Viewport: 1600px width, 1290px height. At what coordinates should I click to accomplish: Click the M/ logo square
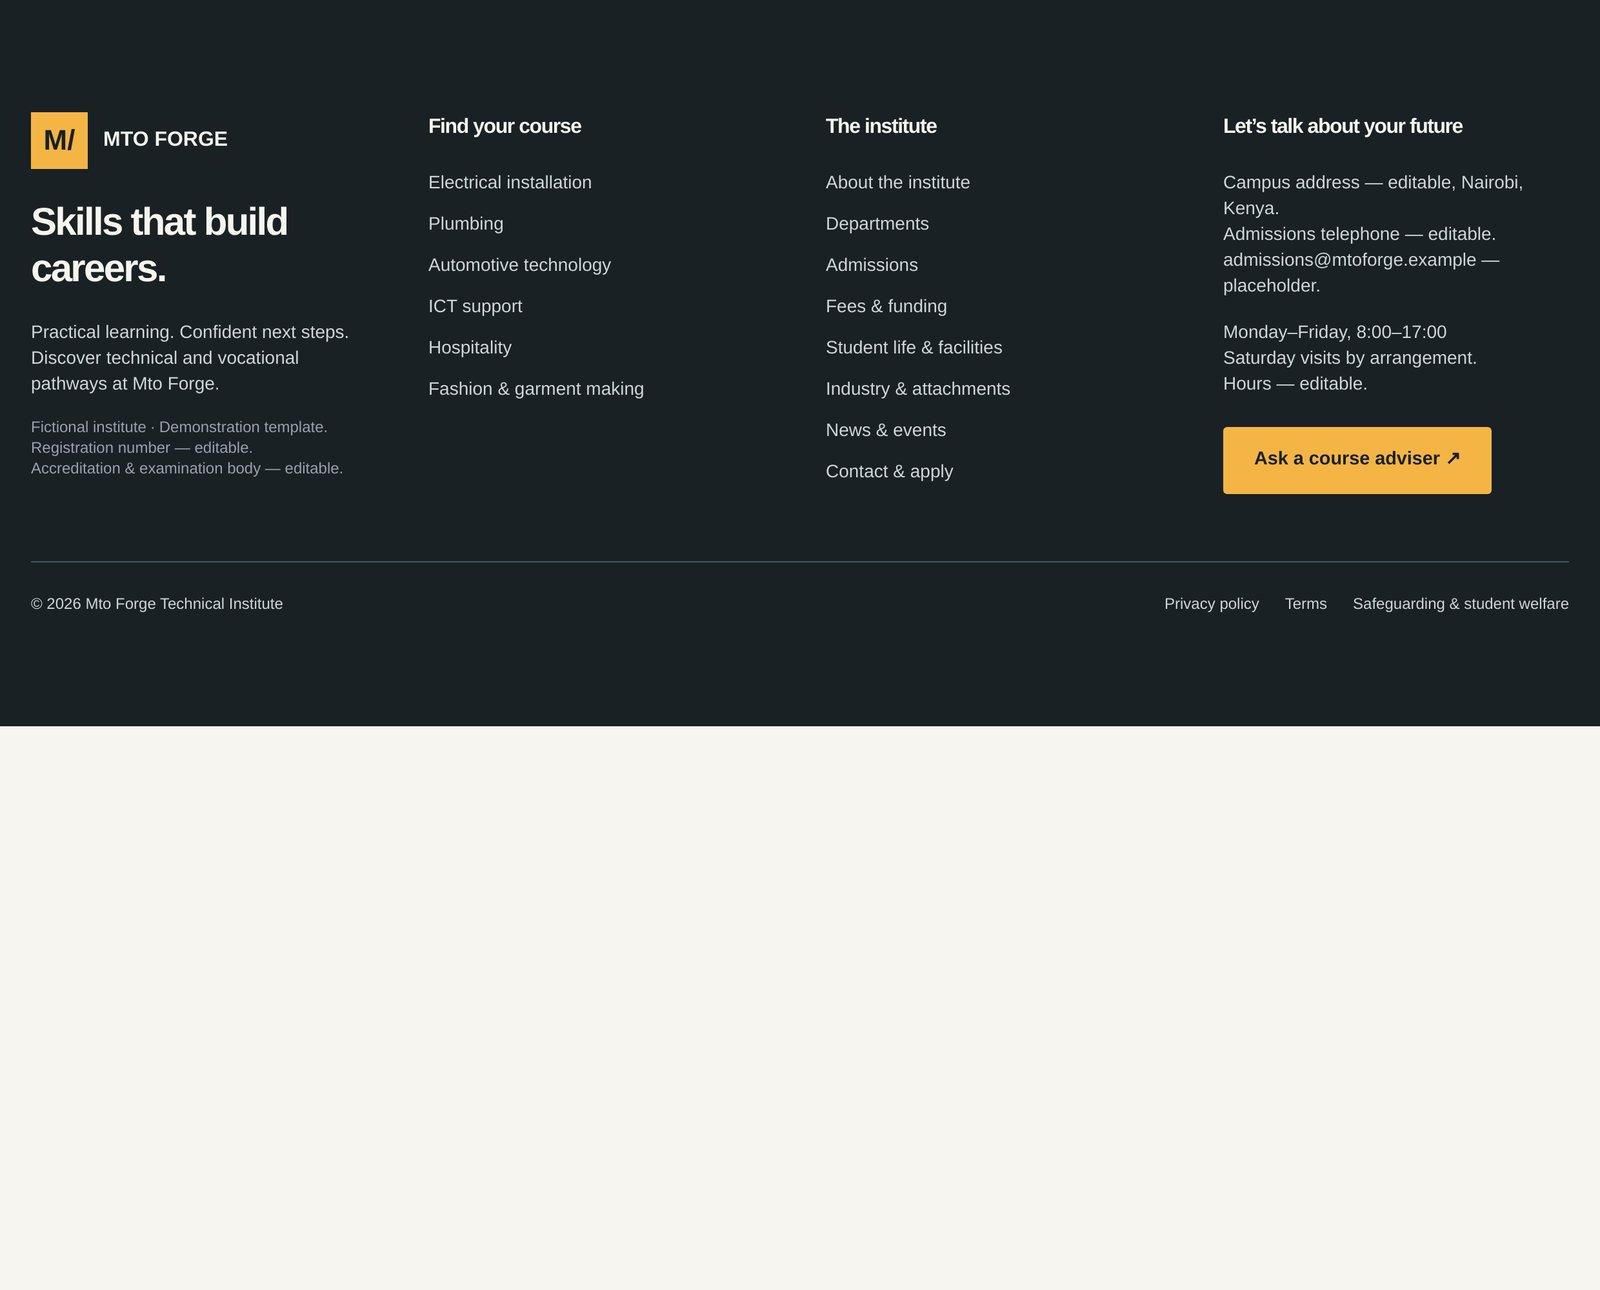59,140
